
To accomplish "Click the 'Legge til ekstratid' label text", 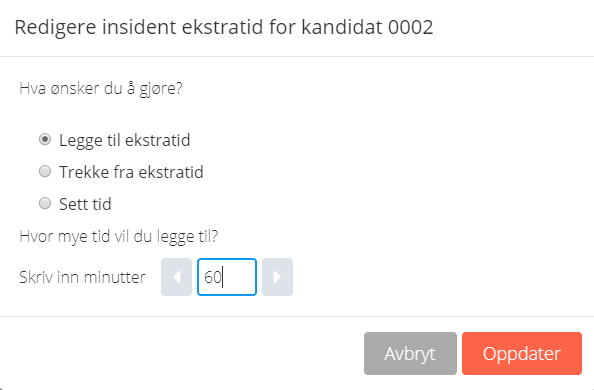I will (x=125, y=140).
